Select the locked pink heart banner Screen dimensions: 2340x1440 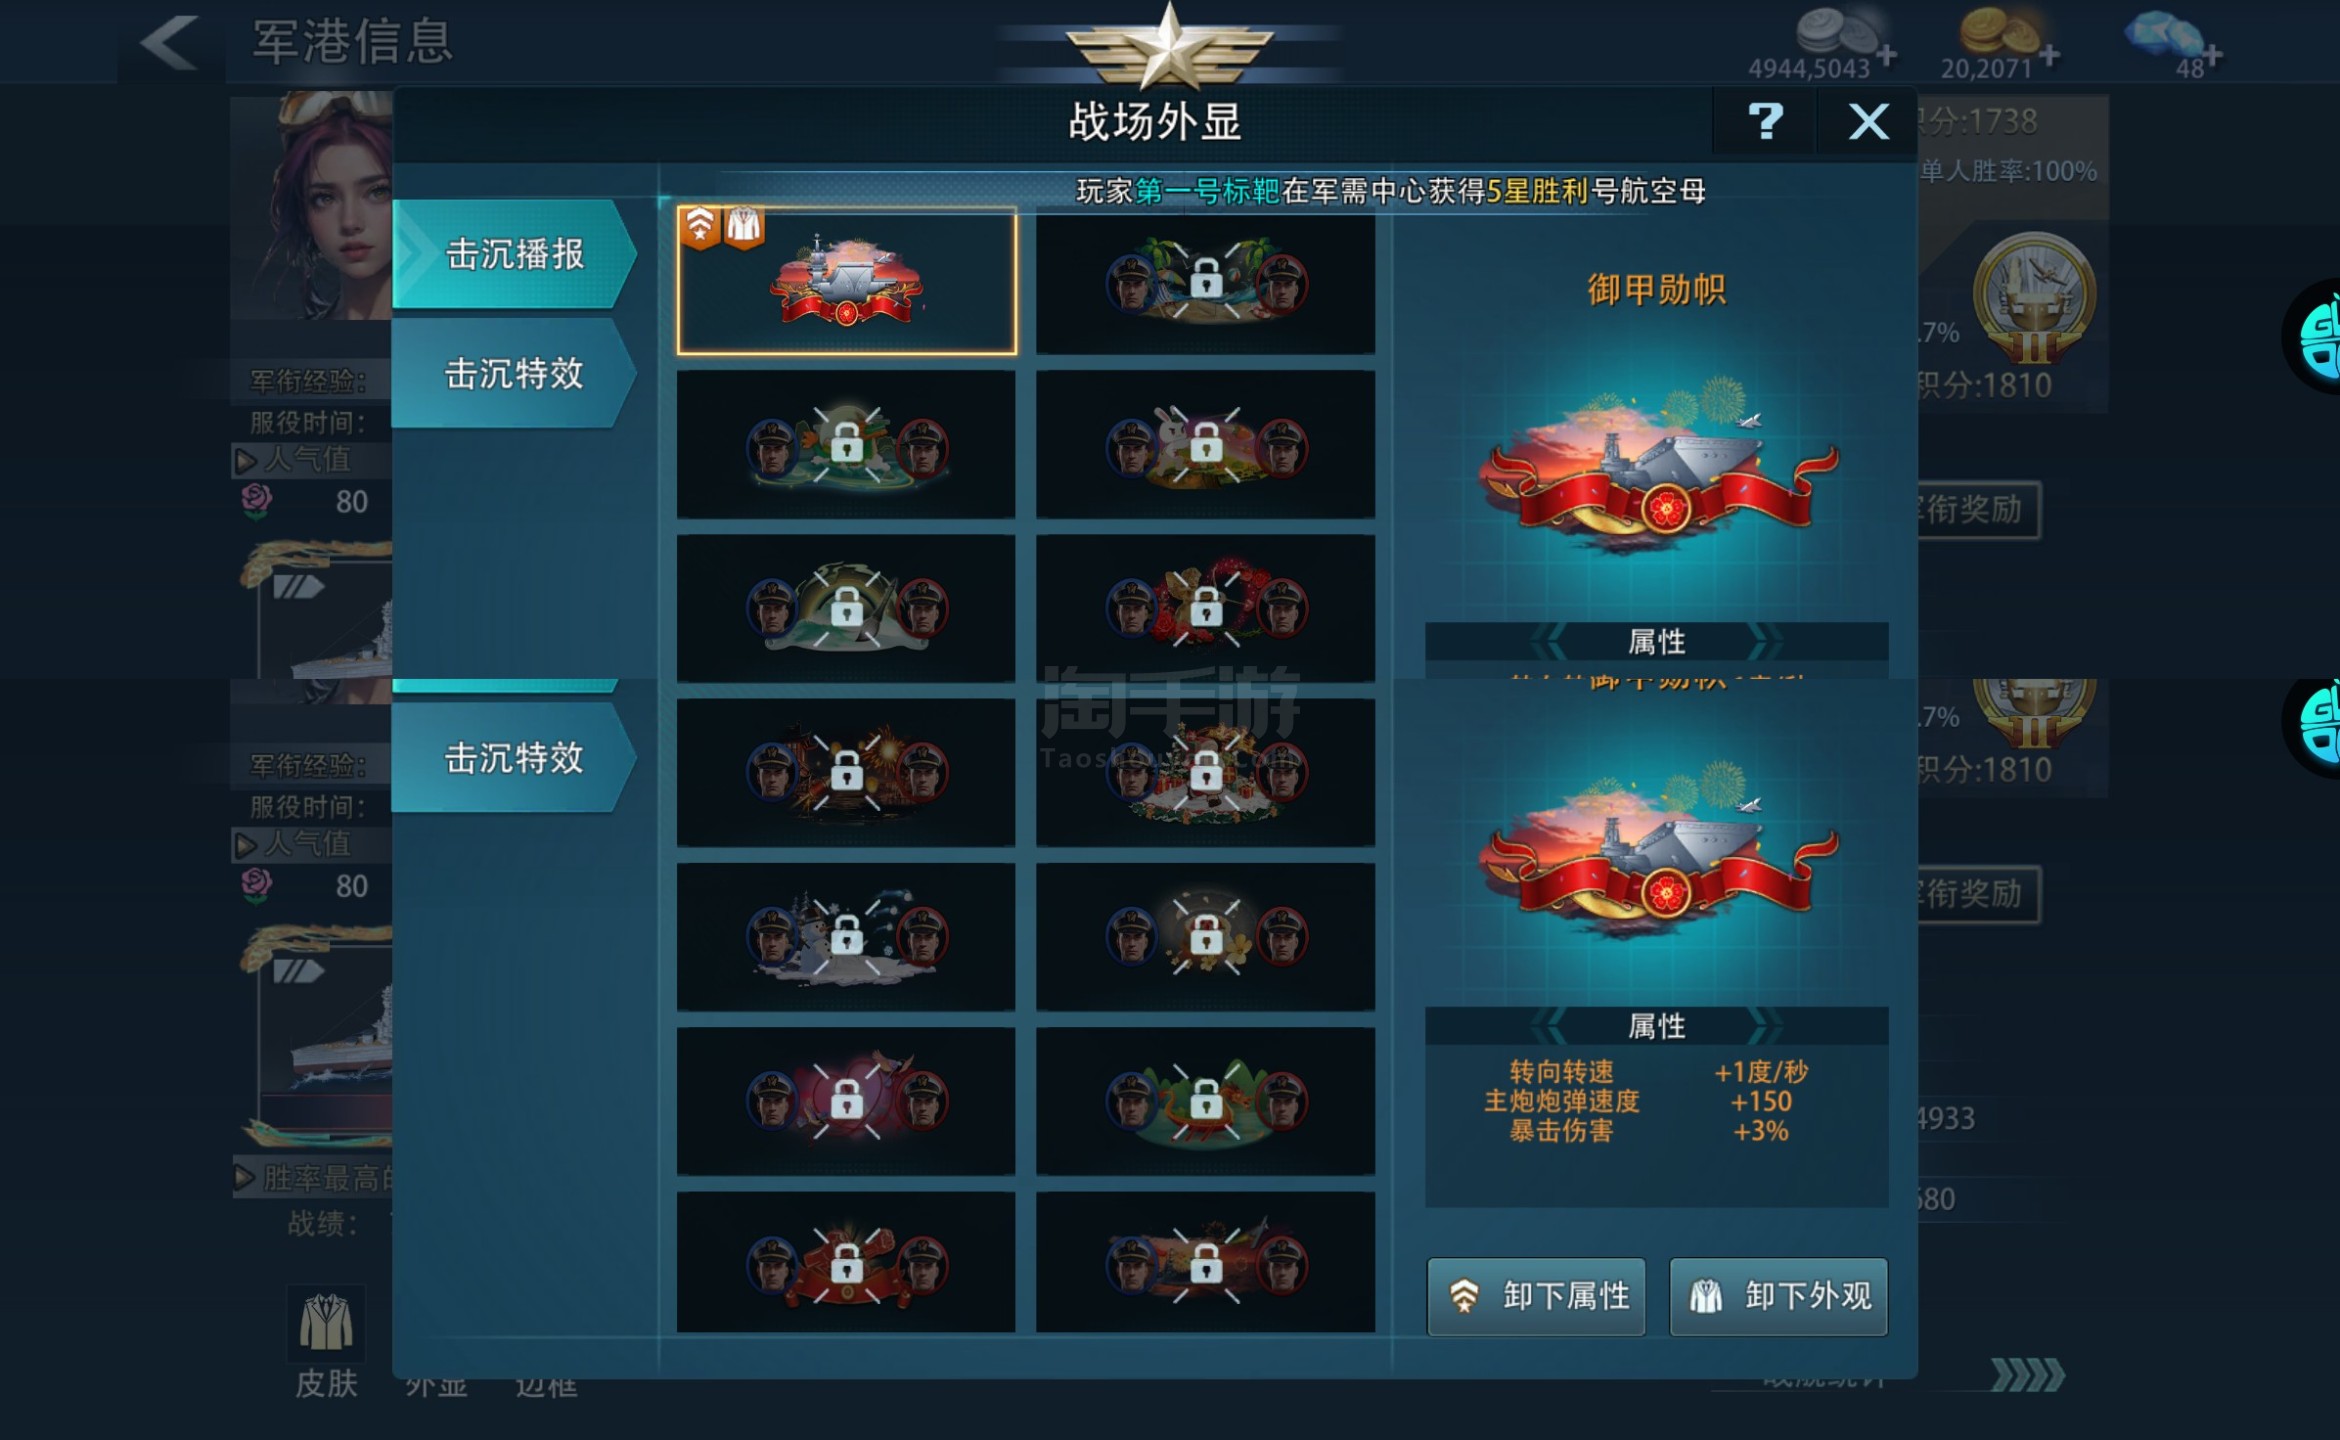(846, 1101)
